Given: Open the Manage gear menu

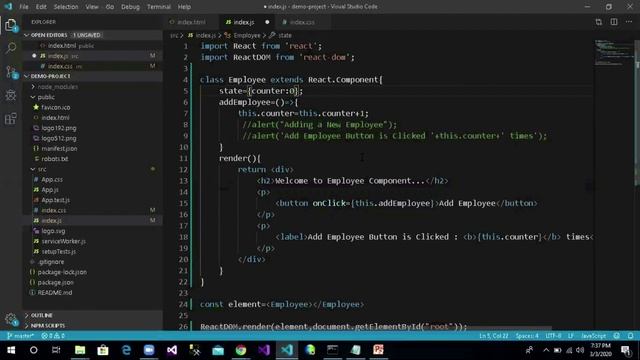Looking at the screenshot, I should (11, 319).
